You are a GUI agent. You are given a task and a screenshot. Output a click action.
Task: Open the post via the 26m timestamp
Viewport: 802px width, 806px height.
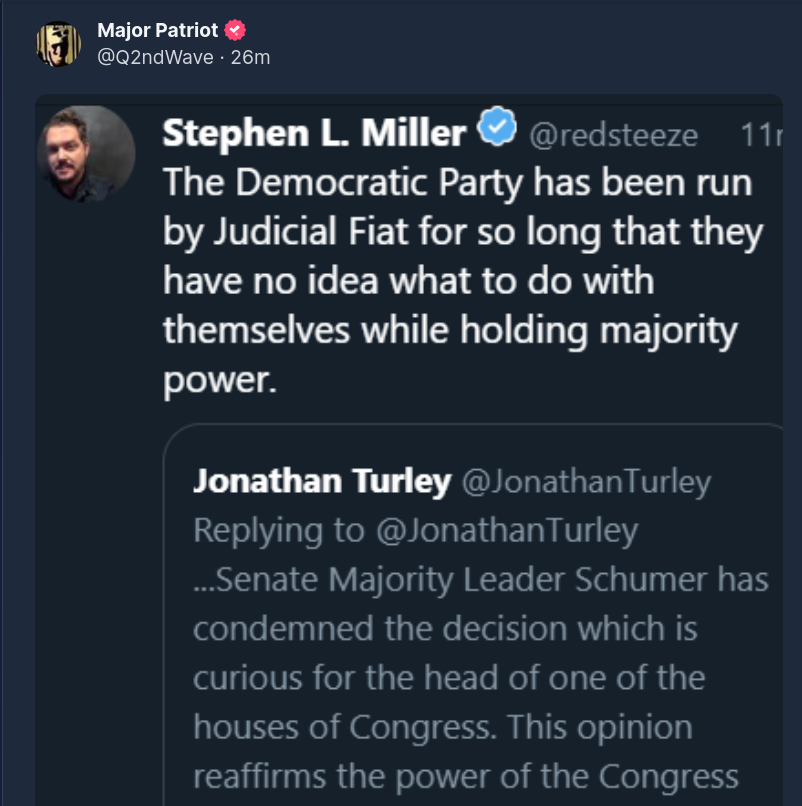click(x=250, y=57)
